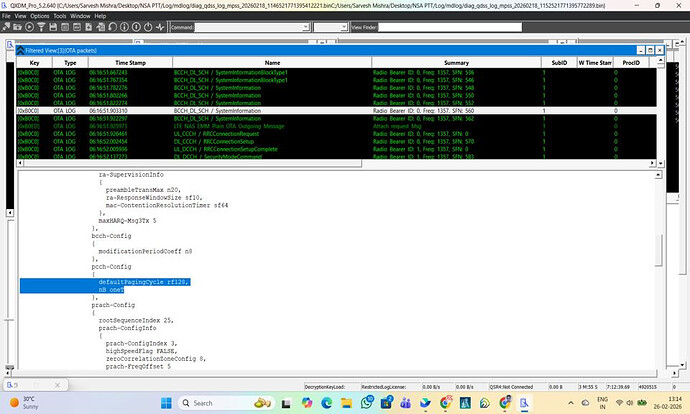Open the View menu
Viewport: 690px width, 414px height.
(20, 16)
